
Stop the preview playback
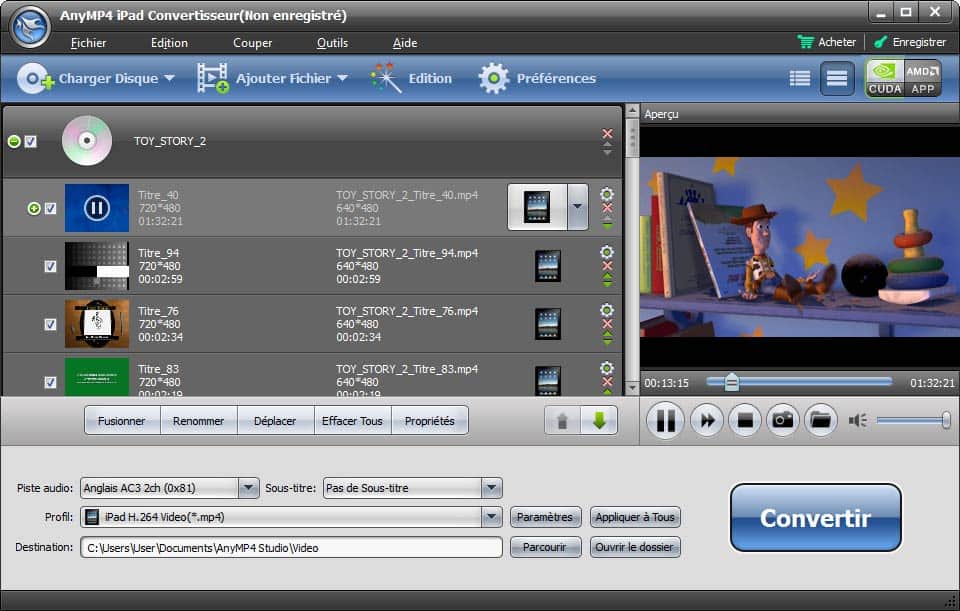point(744,420)
